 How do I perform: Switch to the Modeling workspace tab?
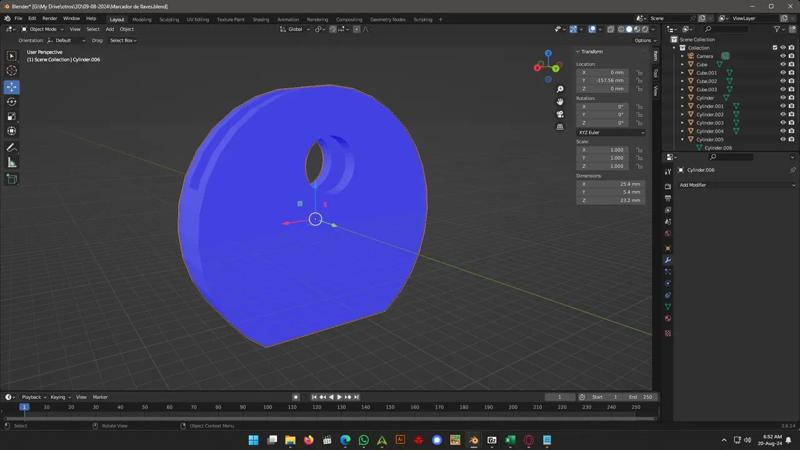coord(142,19)
